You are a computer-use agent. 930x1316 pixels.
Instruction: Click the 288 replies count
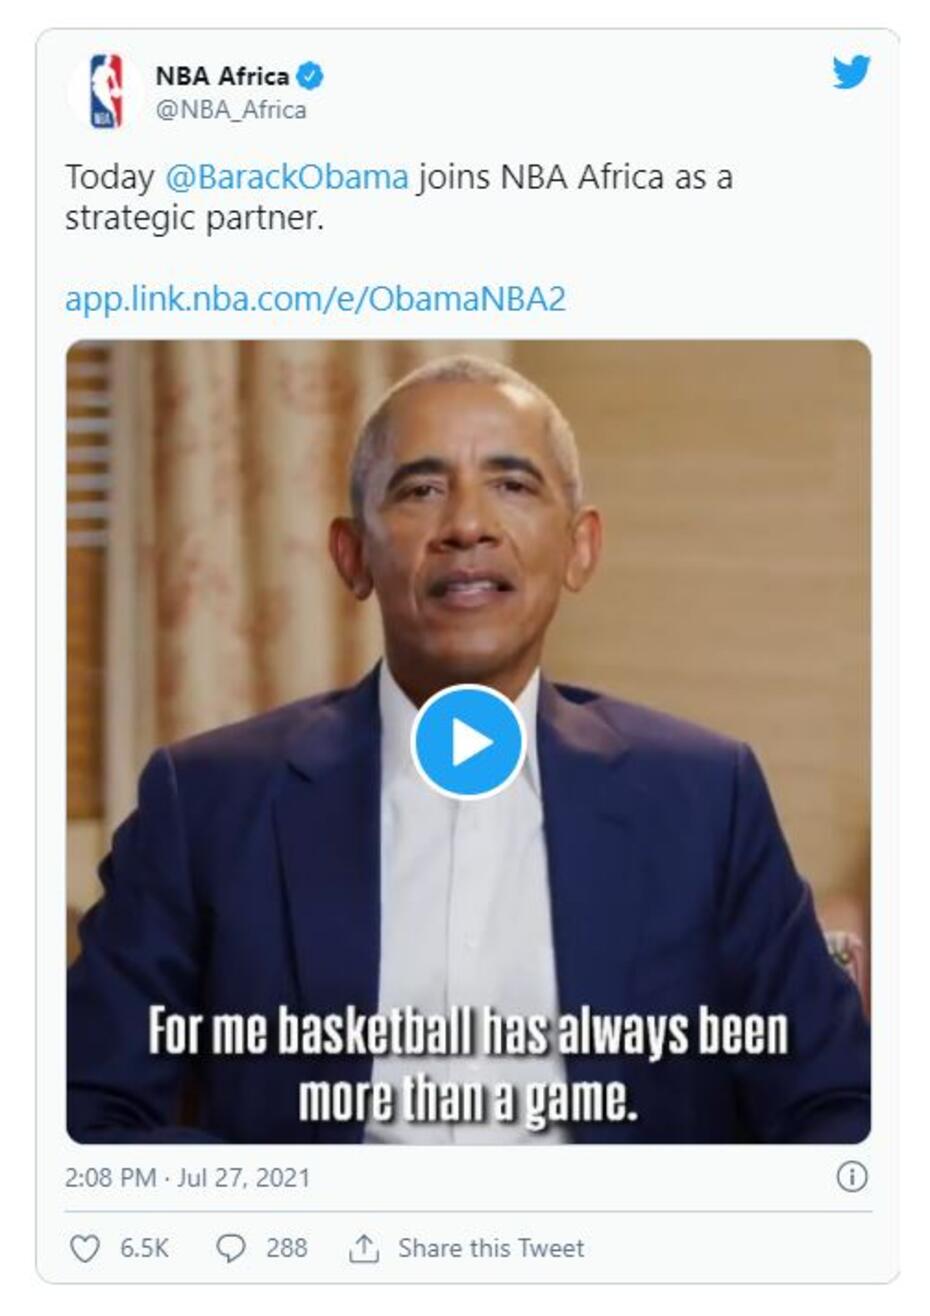pyautogui.click(x=286, y=1248)
